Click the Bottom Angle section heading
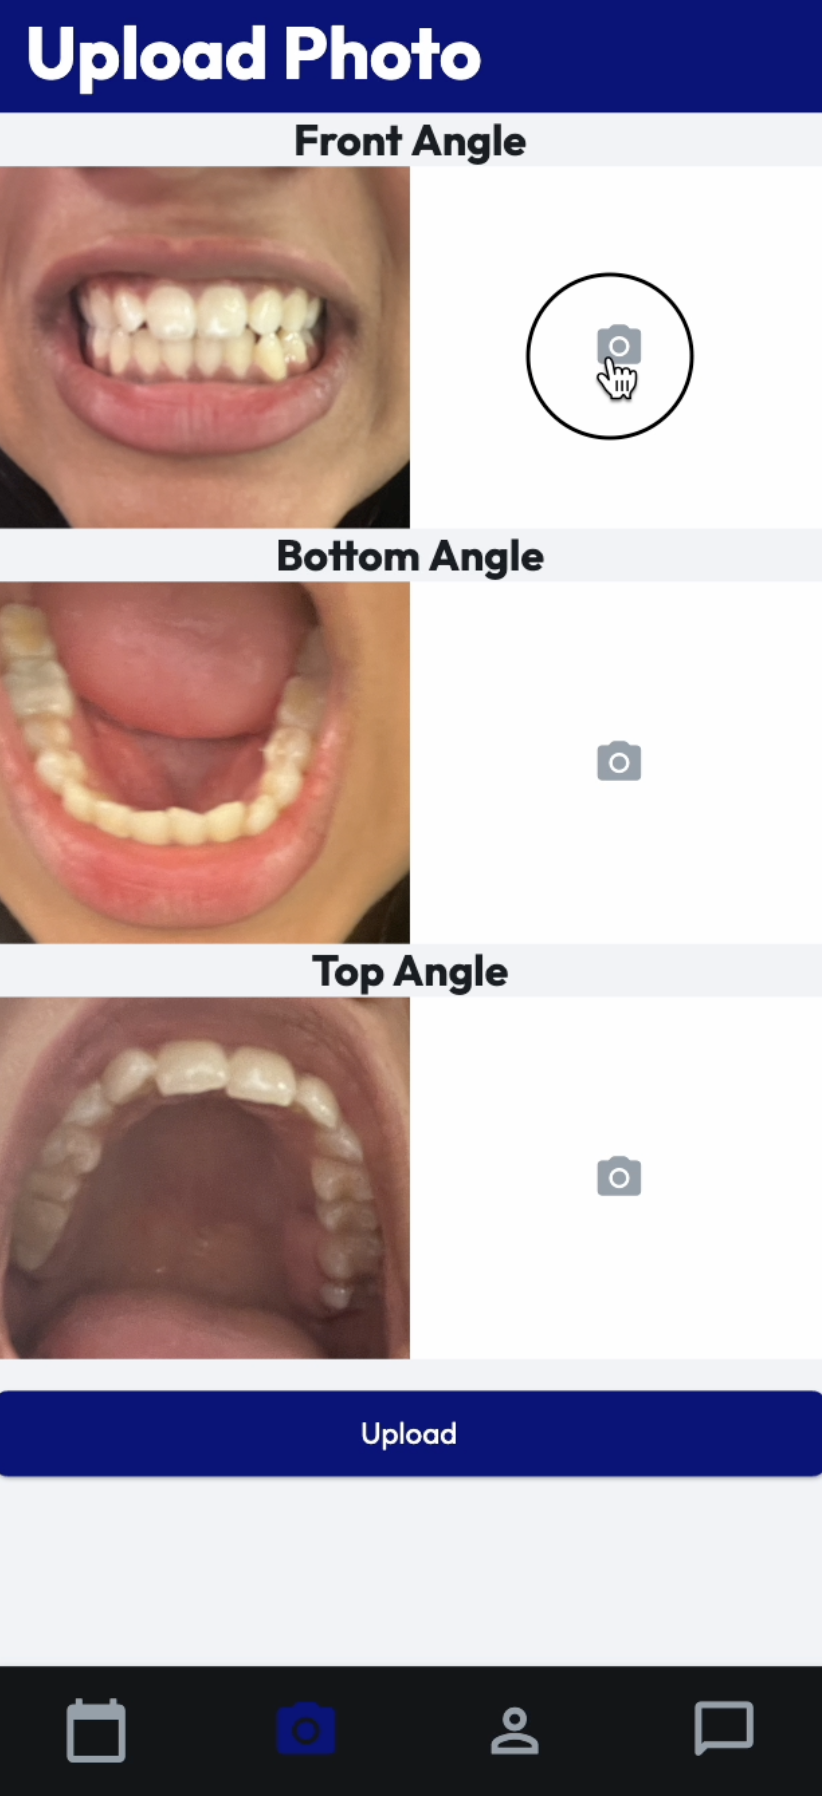 410,556
